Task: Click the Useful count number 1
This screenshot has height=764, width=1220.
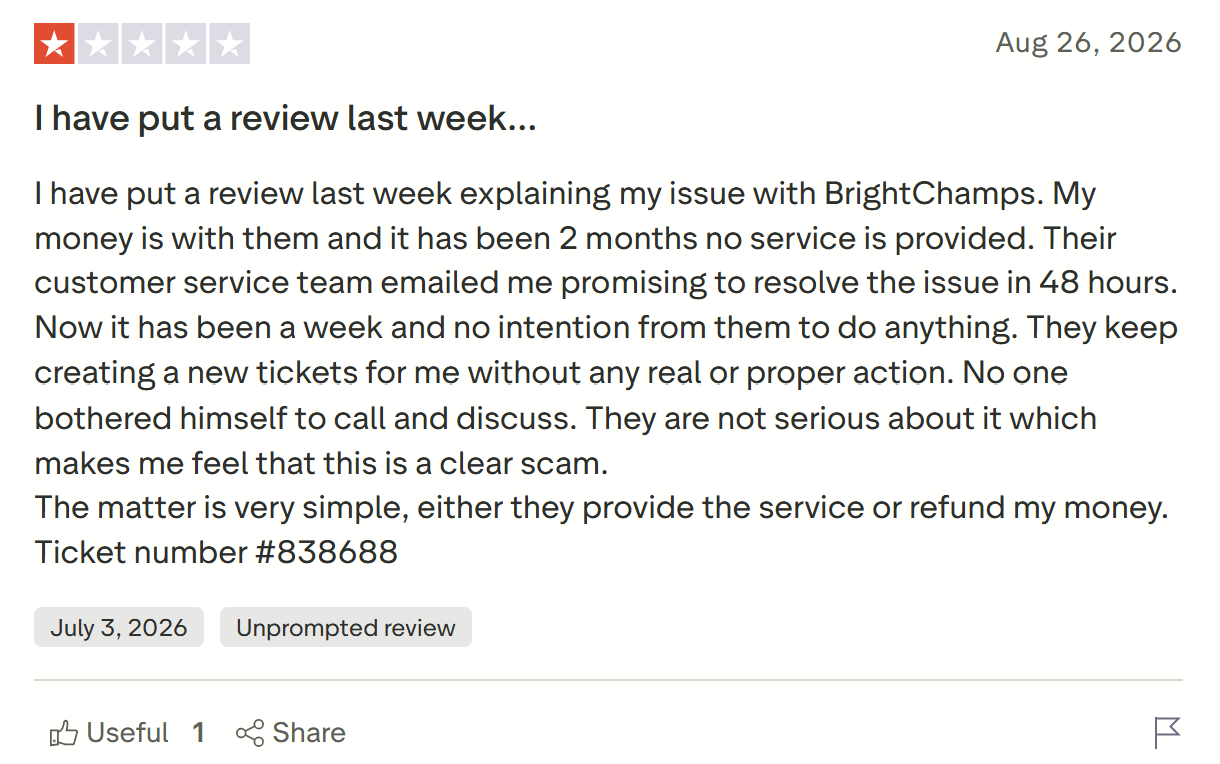Action: pos(199,733)
